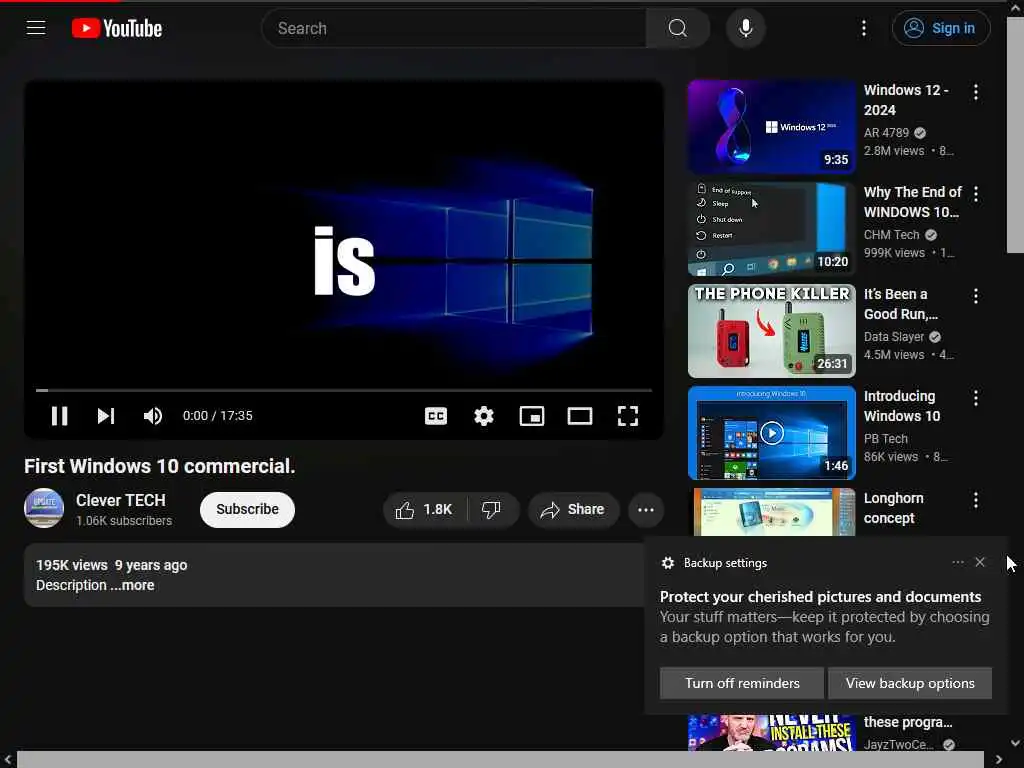Click the video title First Windows 10 commercial.

[x=159, y=466]
